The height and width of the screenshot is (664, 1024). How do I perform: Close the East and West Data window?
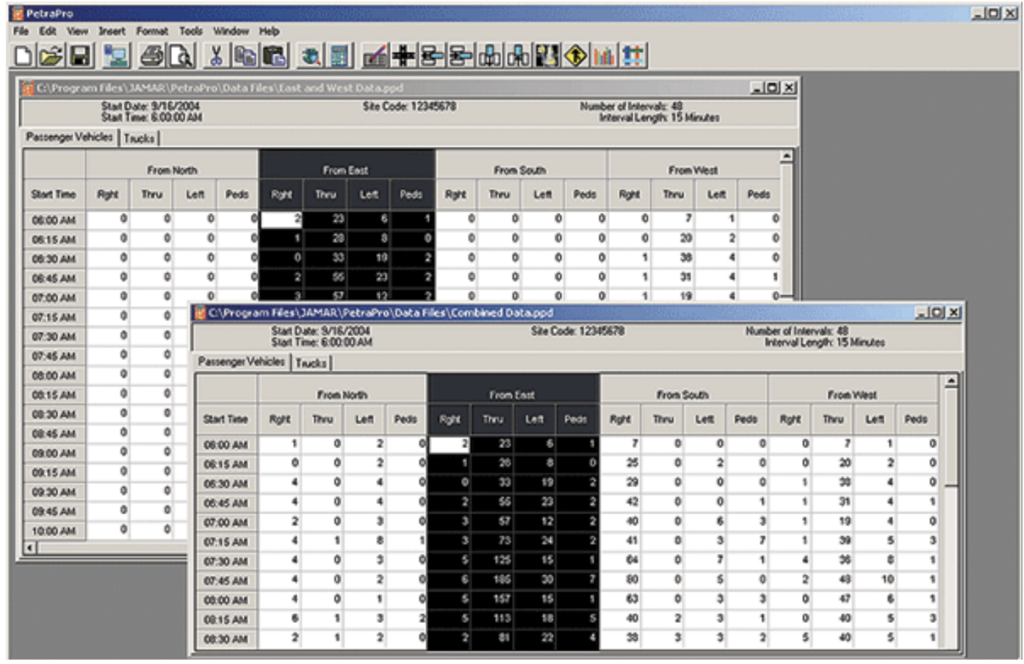tap(790, 88)
